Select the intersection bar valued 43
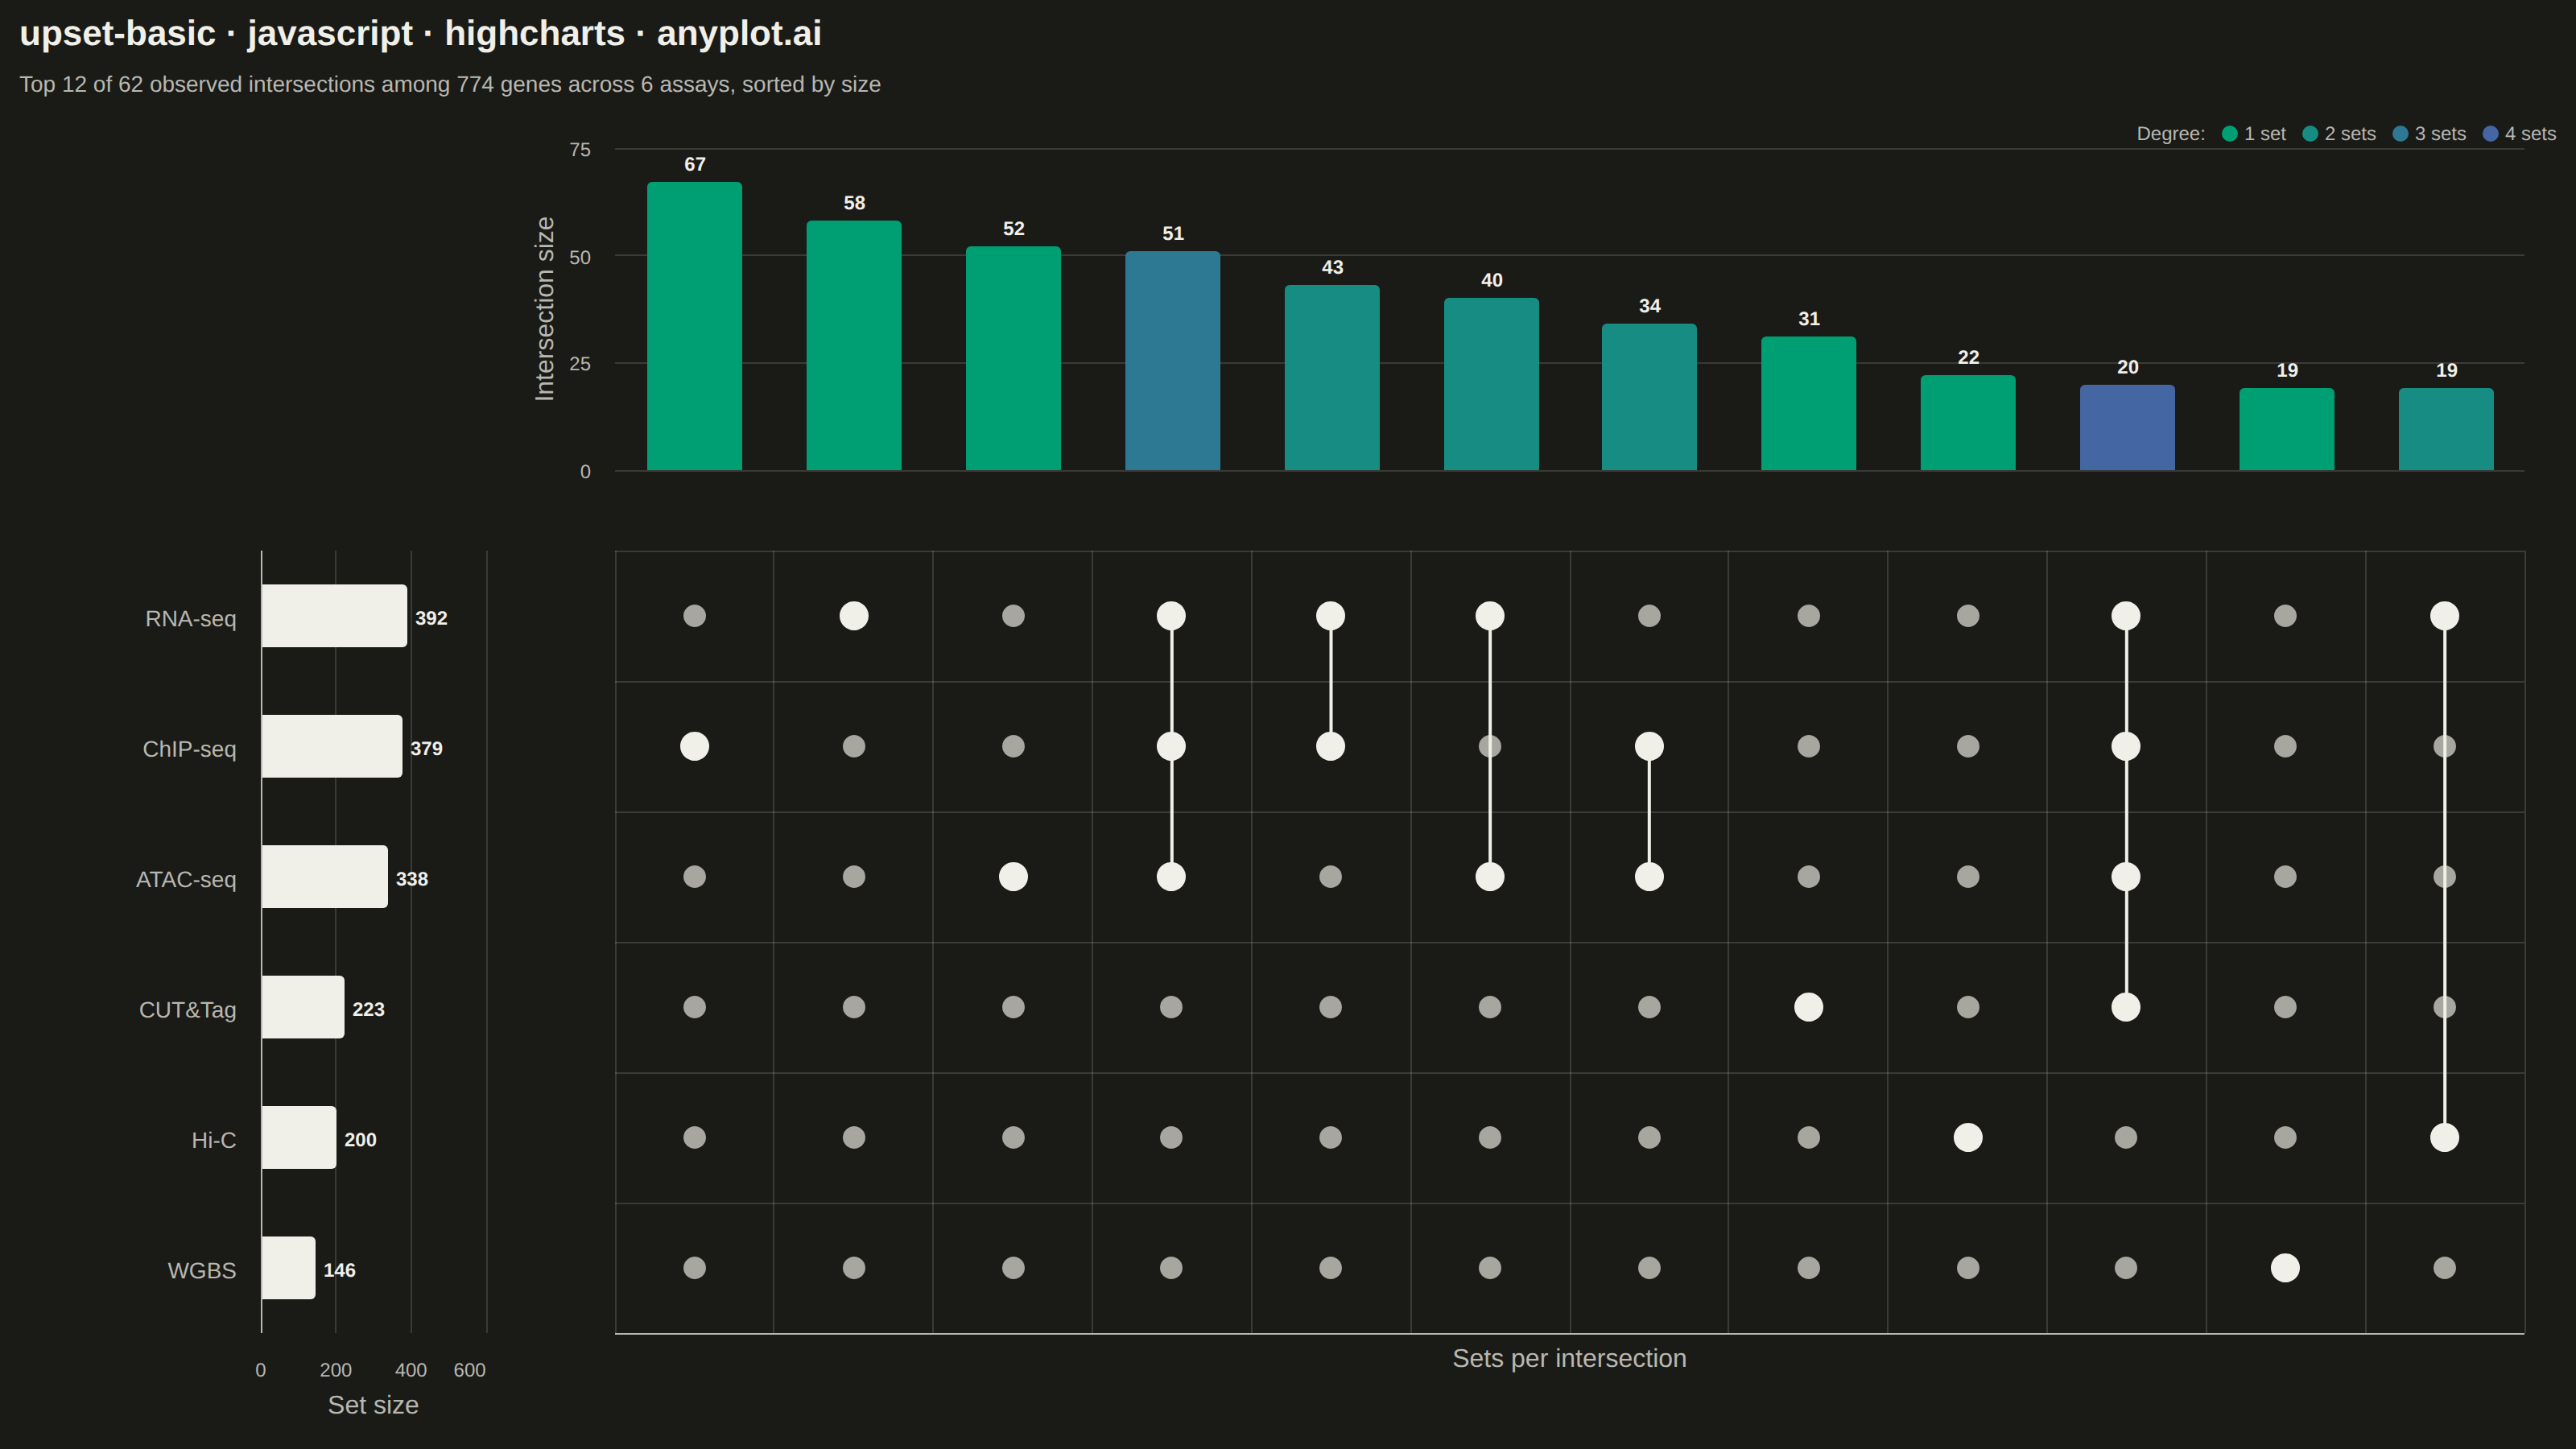The width and height of the screenshot is (2576, 1449). coord(1331,377)
